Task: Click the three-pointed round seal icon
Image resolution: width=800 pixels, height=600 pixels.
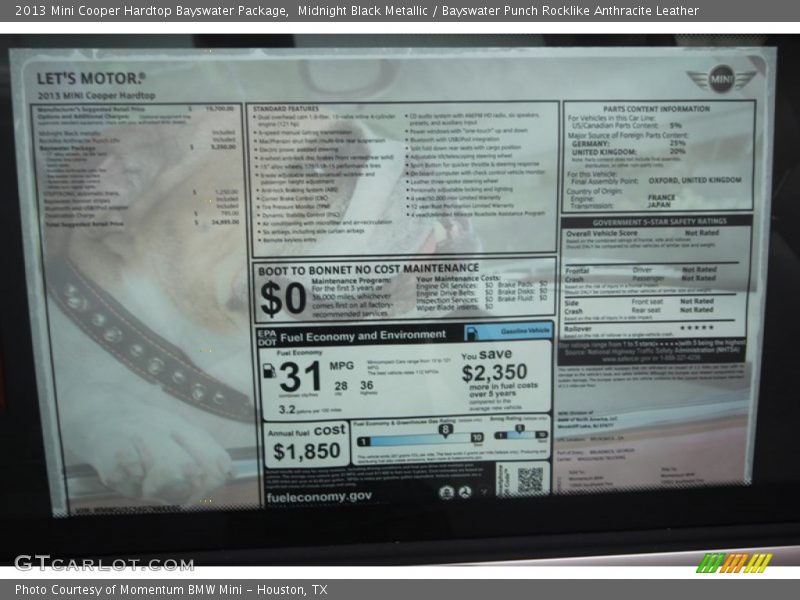Action: point(465,492)
